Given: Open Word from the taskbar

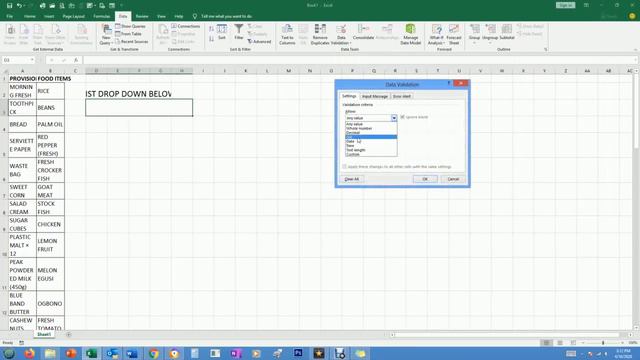Looking at the screenshot, I should tap(132, 353).
